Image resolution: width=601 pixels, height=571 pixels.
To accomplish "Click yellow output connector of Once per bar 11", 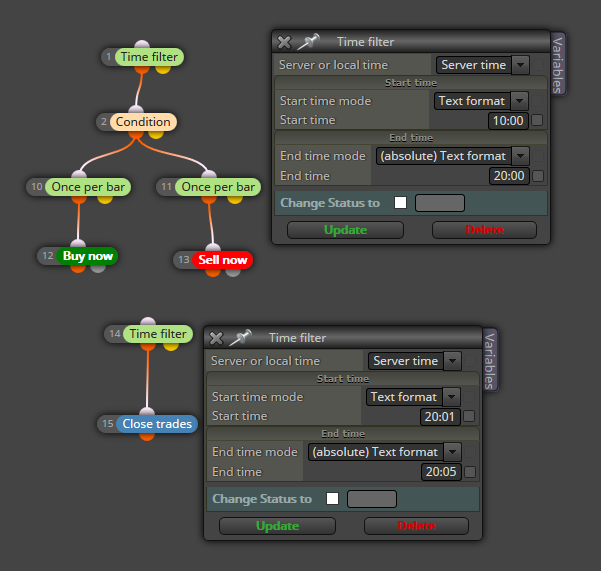I will click(x=235, y=200).
